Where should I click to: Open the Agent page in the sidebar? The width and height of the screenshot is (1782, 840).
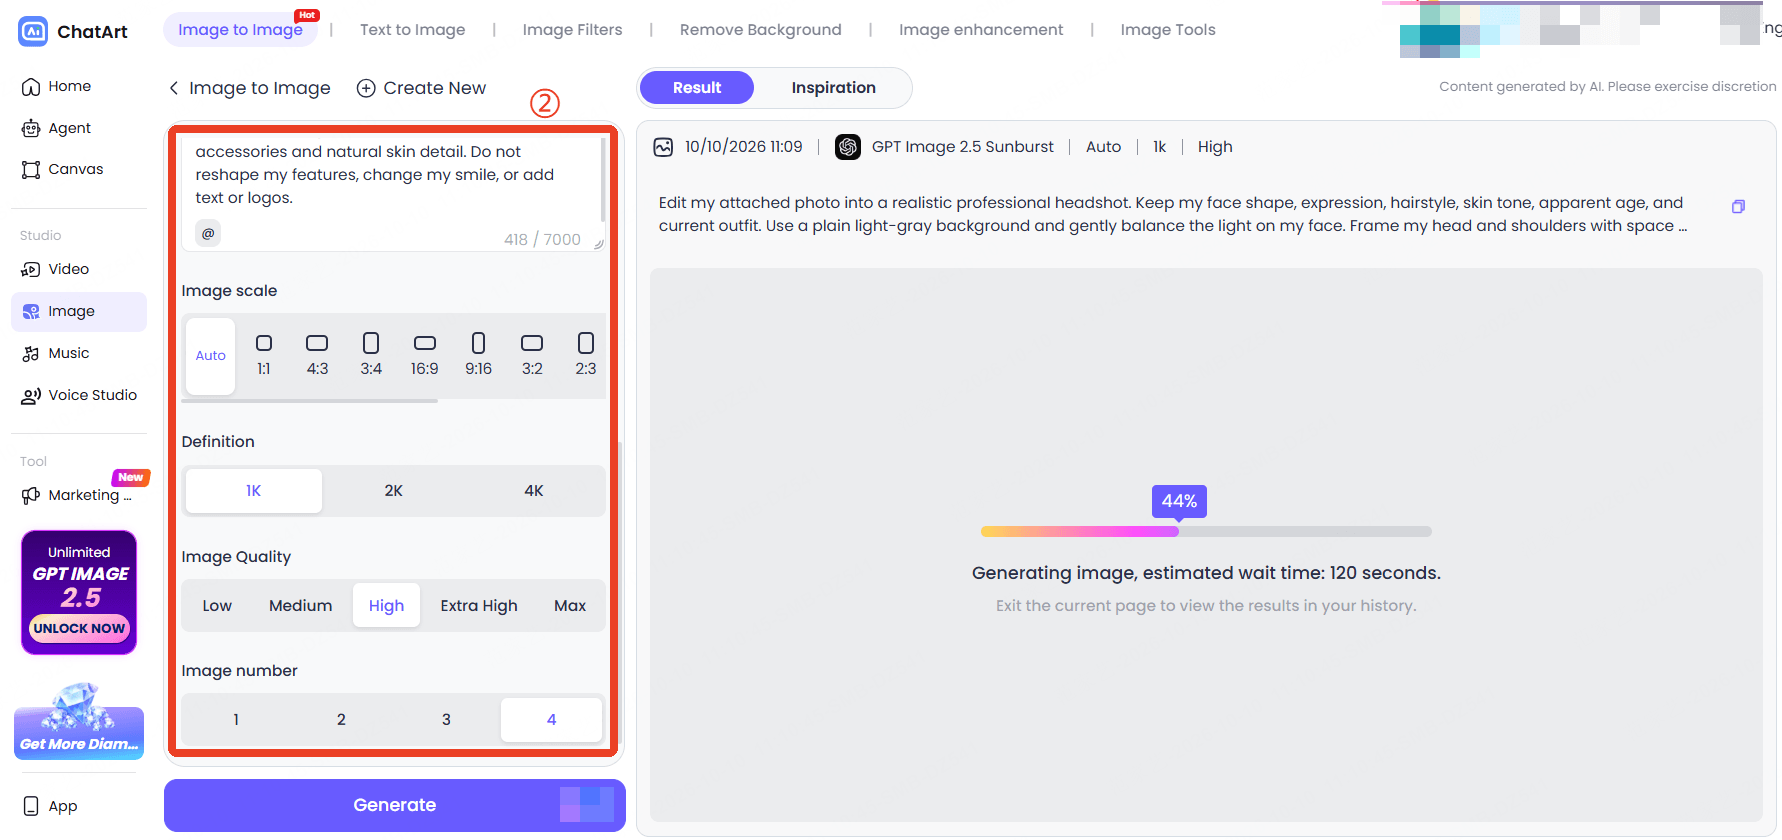56,129
